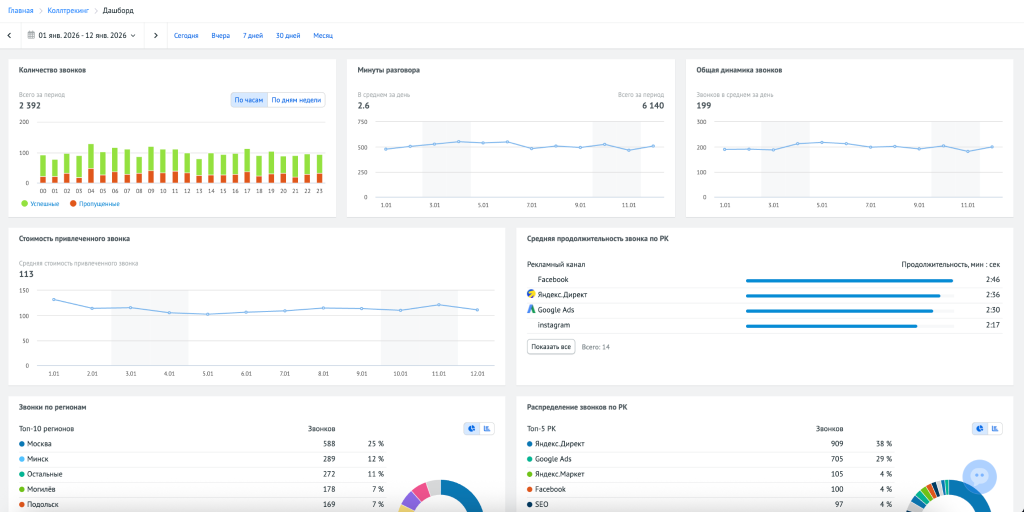Select the 'Месяц' period preset
This screenshot has width=1024, height=512.
323,35
